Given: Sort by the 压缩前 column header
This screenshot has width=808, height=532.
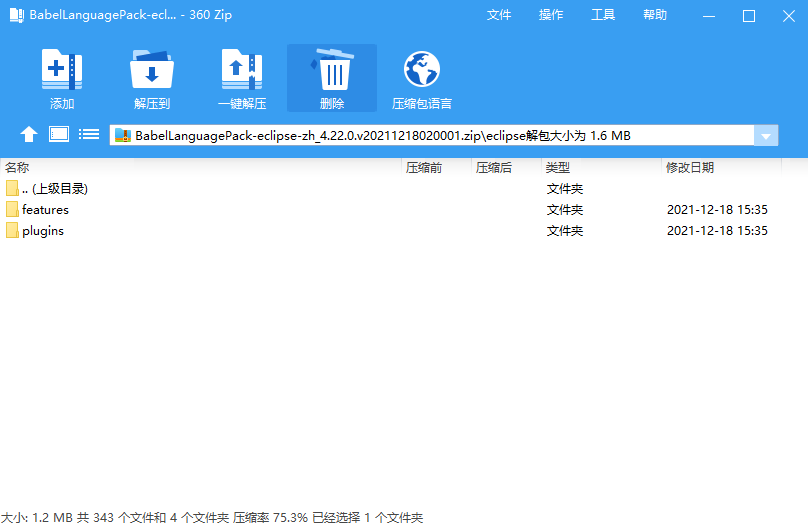Looking at the screenshot, I should pos(424,168).
